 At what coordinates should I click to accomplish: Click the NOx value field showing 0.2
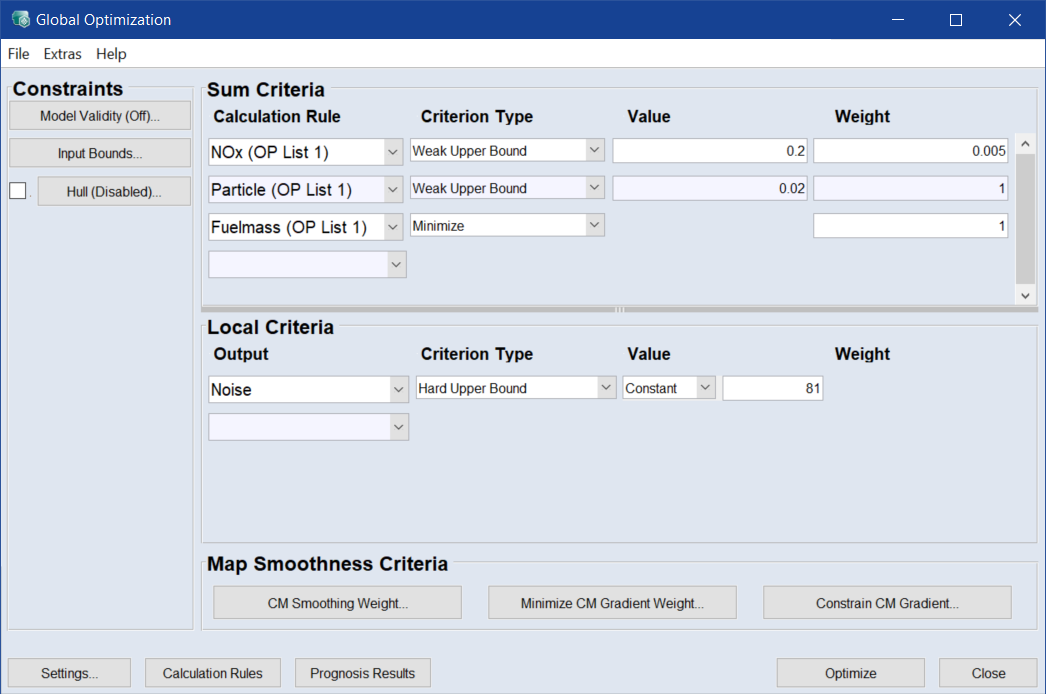tap(709, 151)
